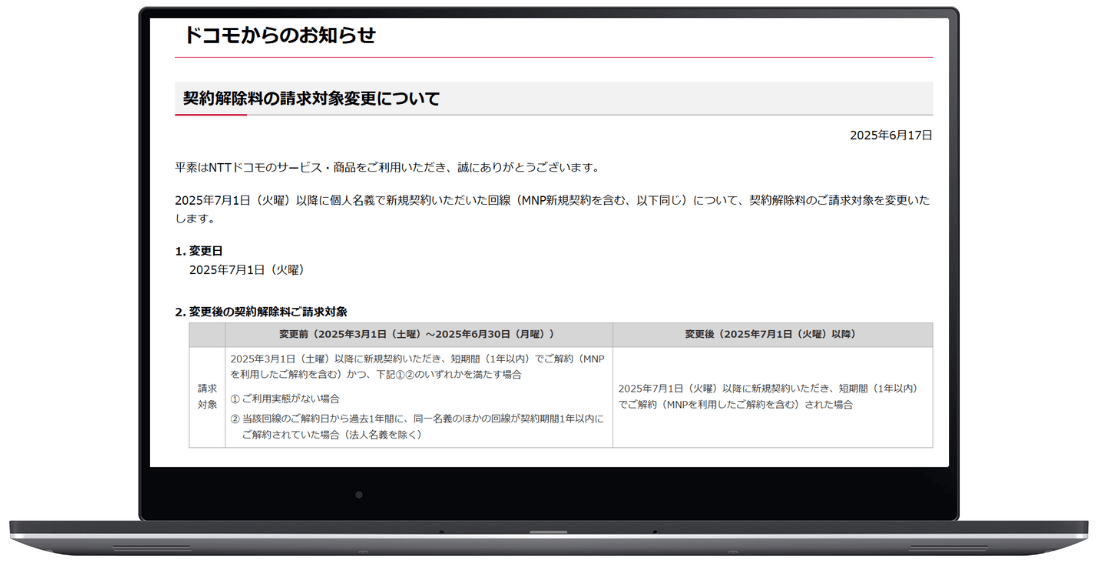Click the heading 'ドコモからのお知らせ'

tap(279, 35)
